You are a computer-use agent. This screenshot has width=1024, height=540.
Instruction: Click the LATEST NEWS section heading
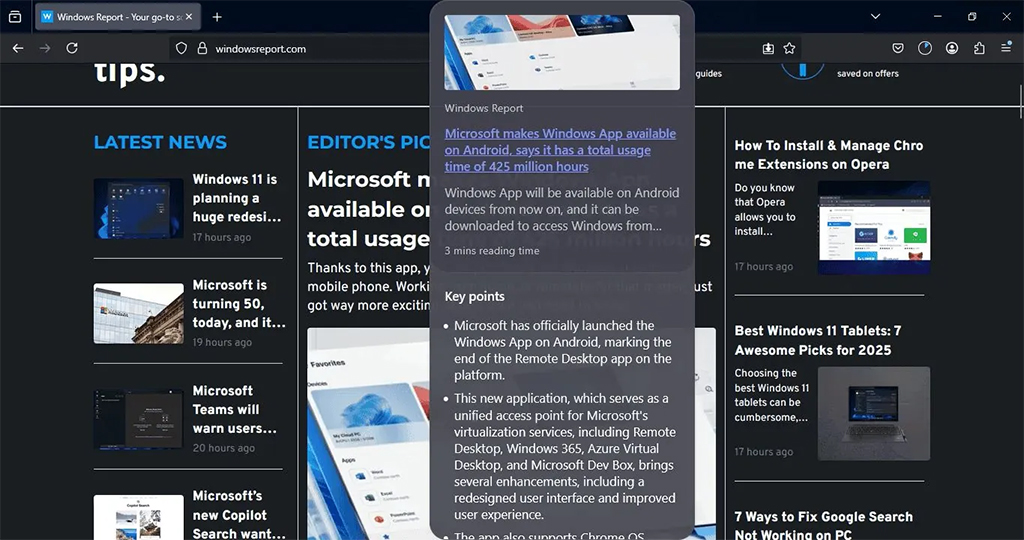point(160,142)
